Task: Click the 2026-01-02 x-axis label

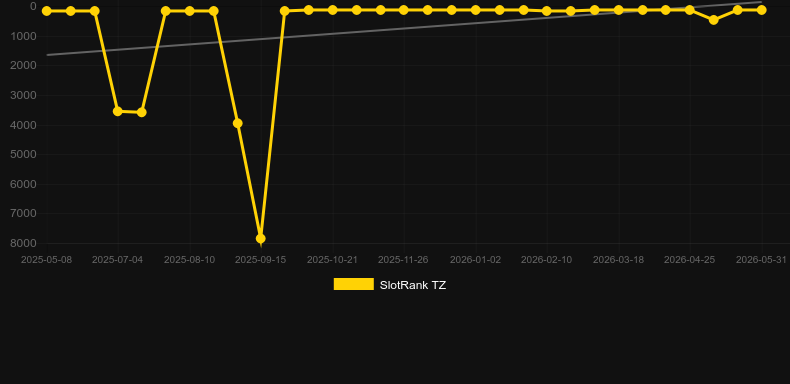Action: click(x=476, y=260)
